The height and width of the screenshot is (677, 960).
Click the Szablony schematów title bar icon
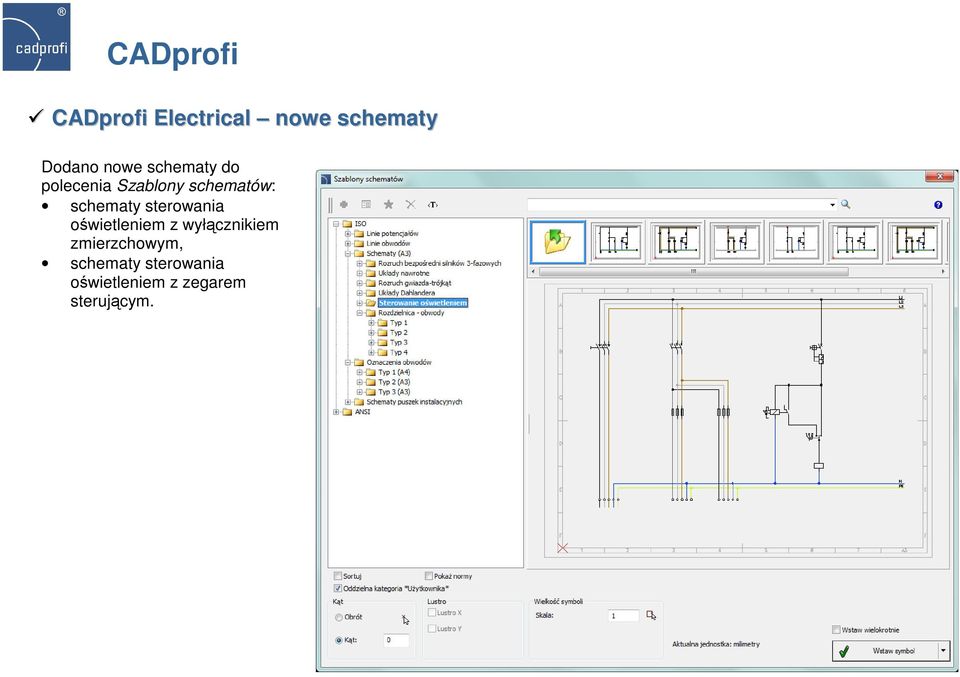click(x=326, y=179)
